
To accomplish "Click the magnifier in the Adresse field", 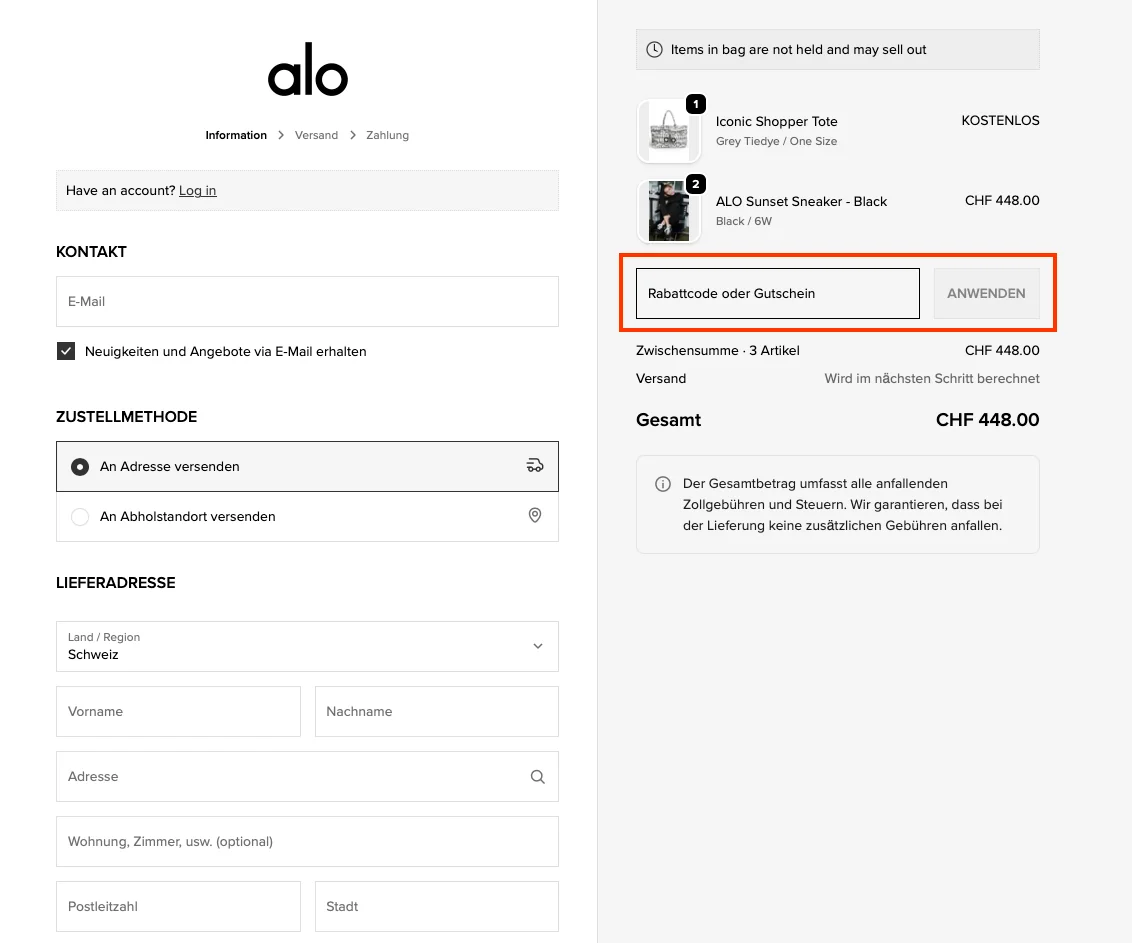I will click(x=537, y=776).
